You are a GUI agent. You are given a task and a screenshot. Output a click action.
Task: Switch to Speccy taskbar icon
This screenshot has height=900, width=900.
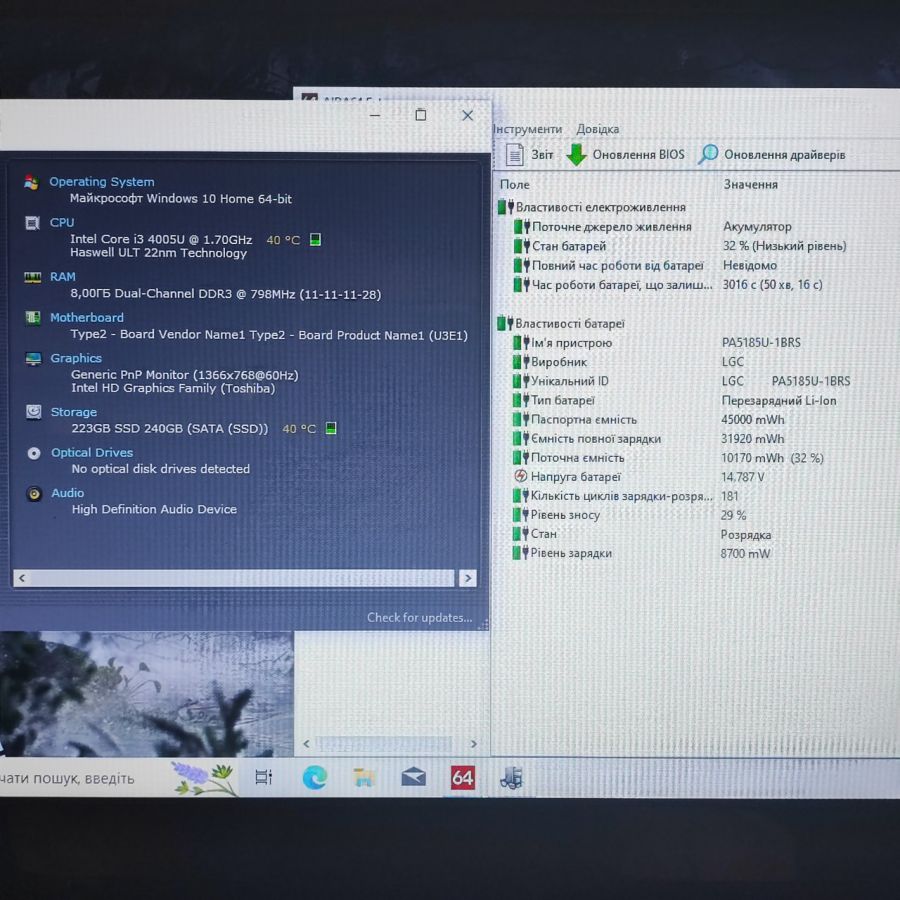(x=511, y=778)
